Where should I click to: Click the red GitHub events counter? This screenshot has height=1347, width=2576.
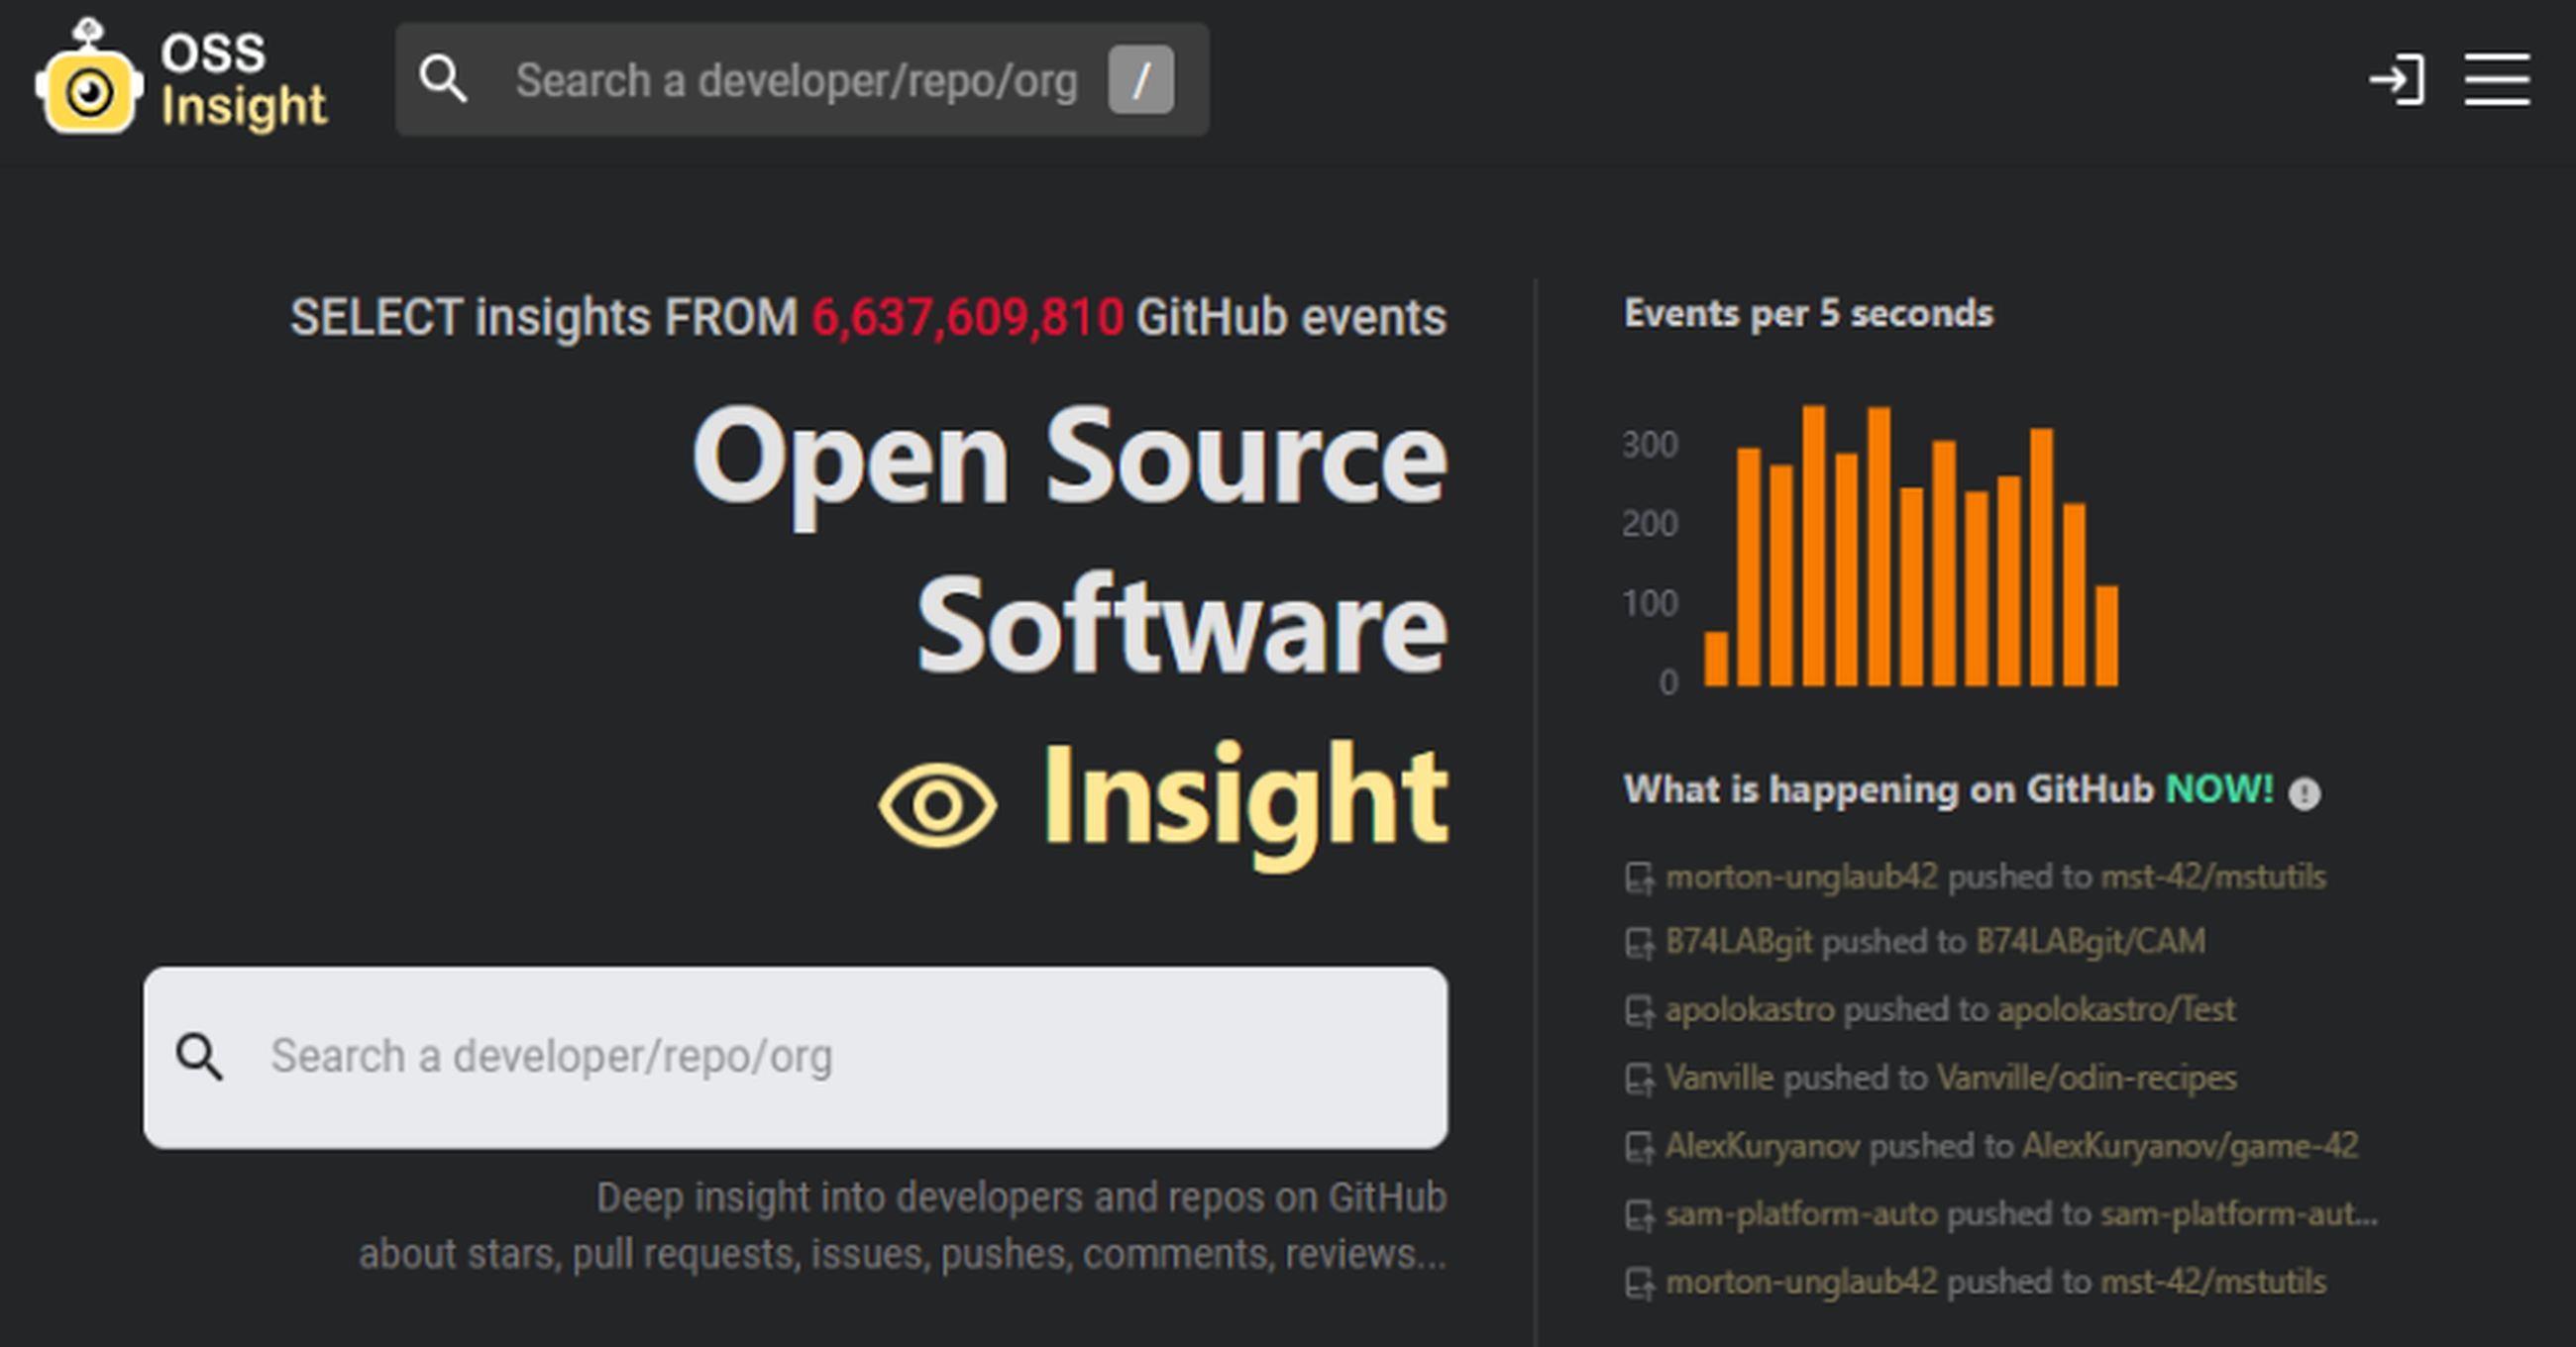[968, 318]
